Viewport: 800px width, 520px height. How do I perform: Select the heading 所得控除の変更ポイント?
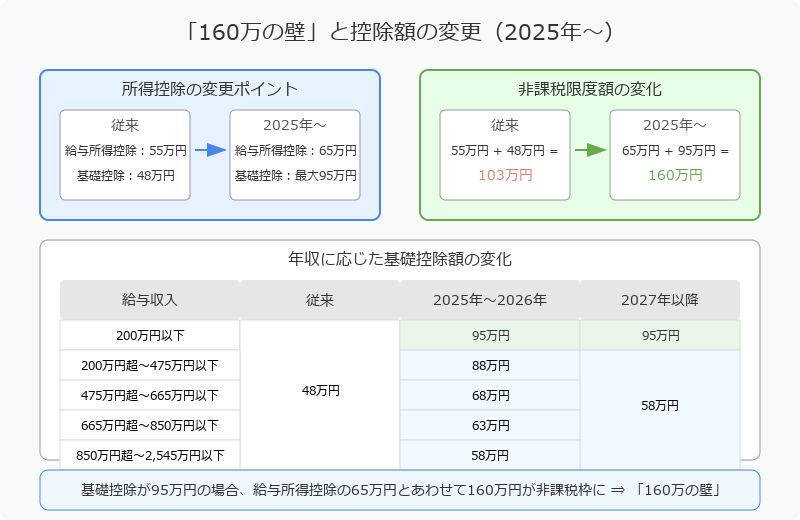[210, 89]
